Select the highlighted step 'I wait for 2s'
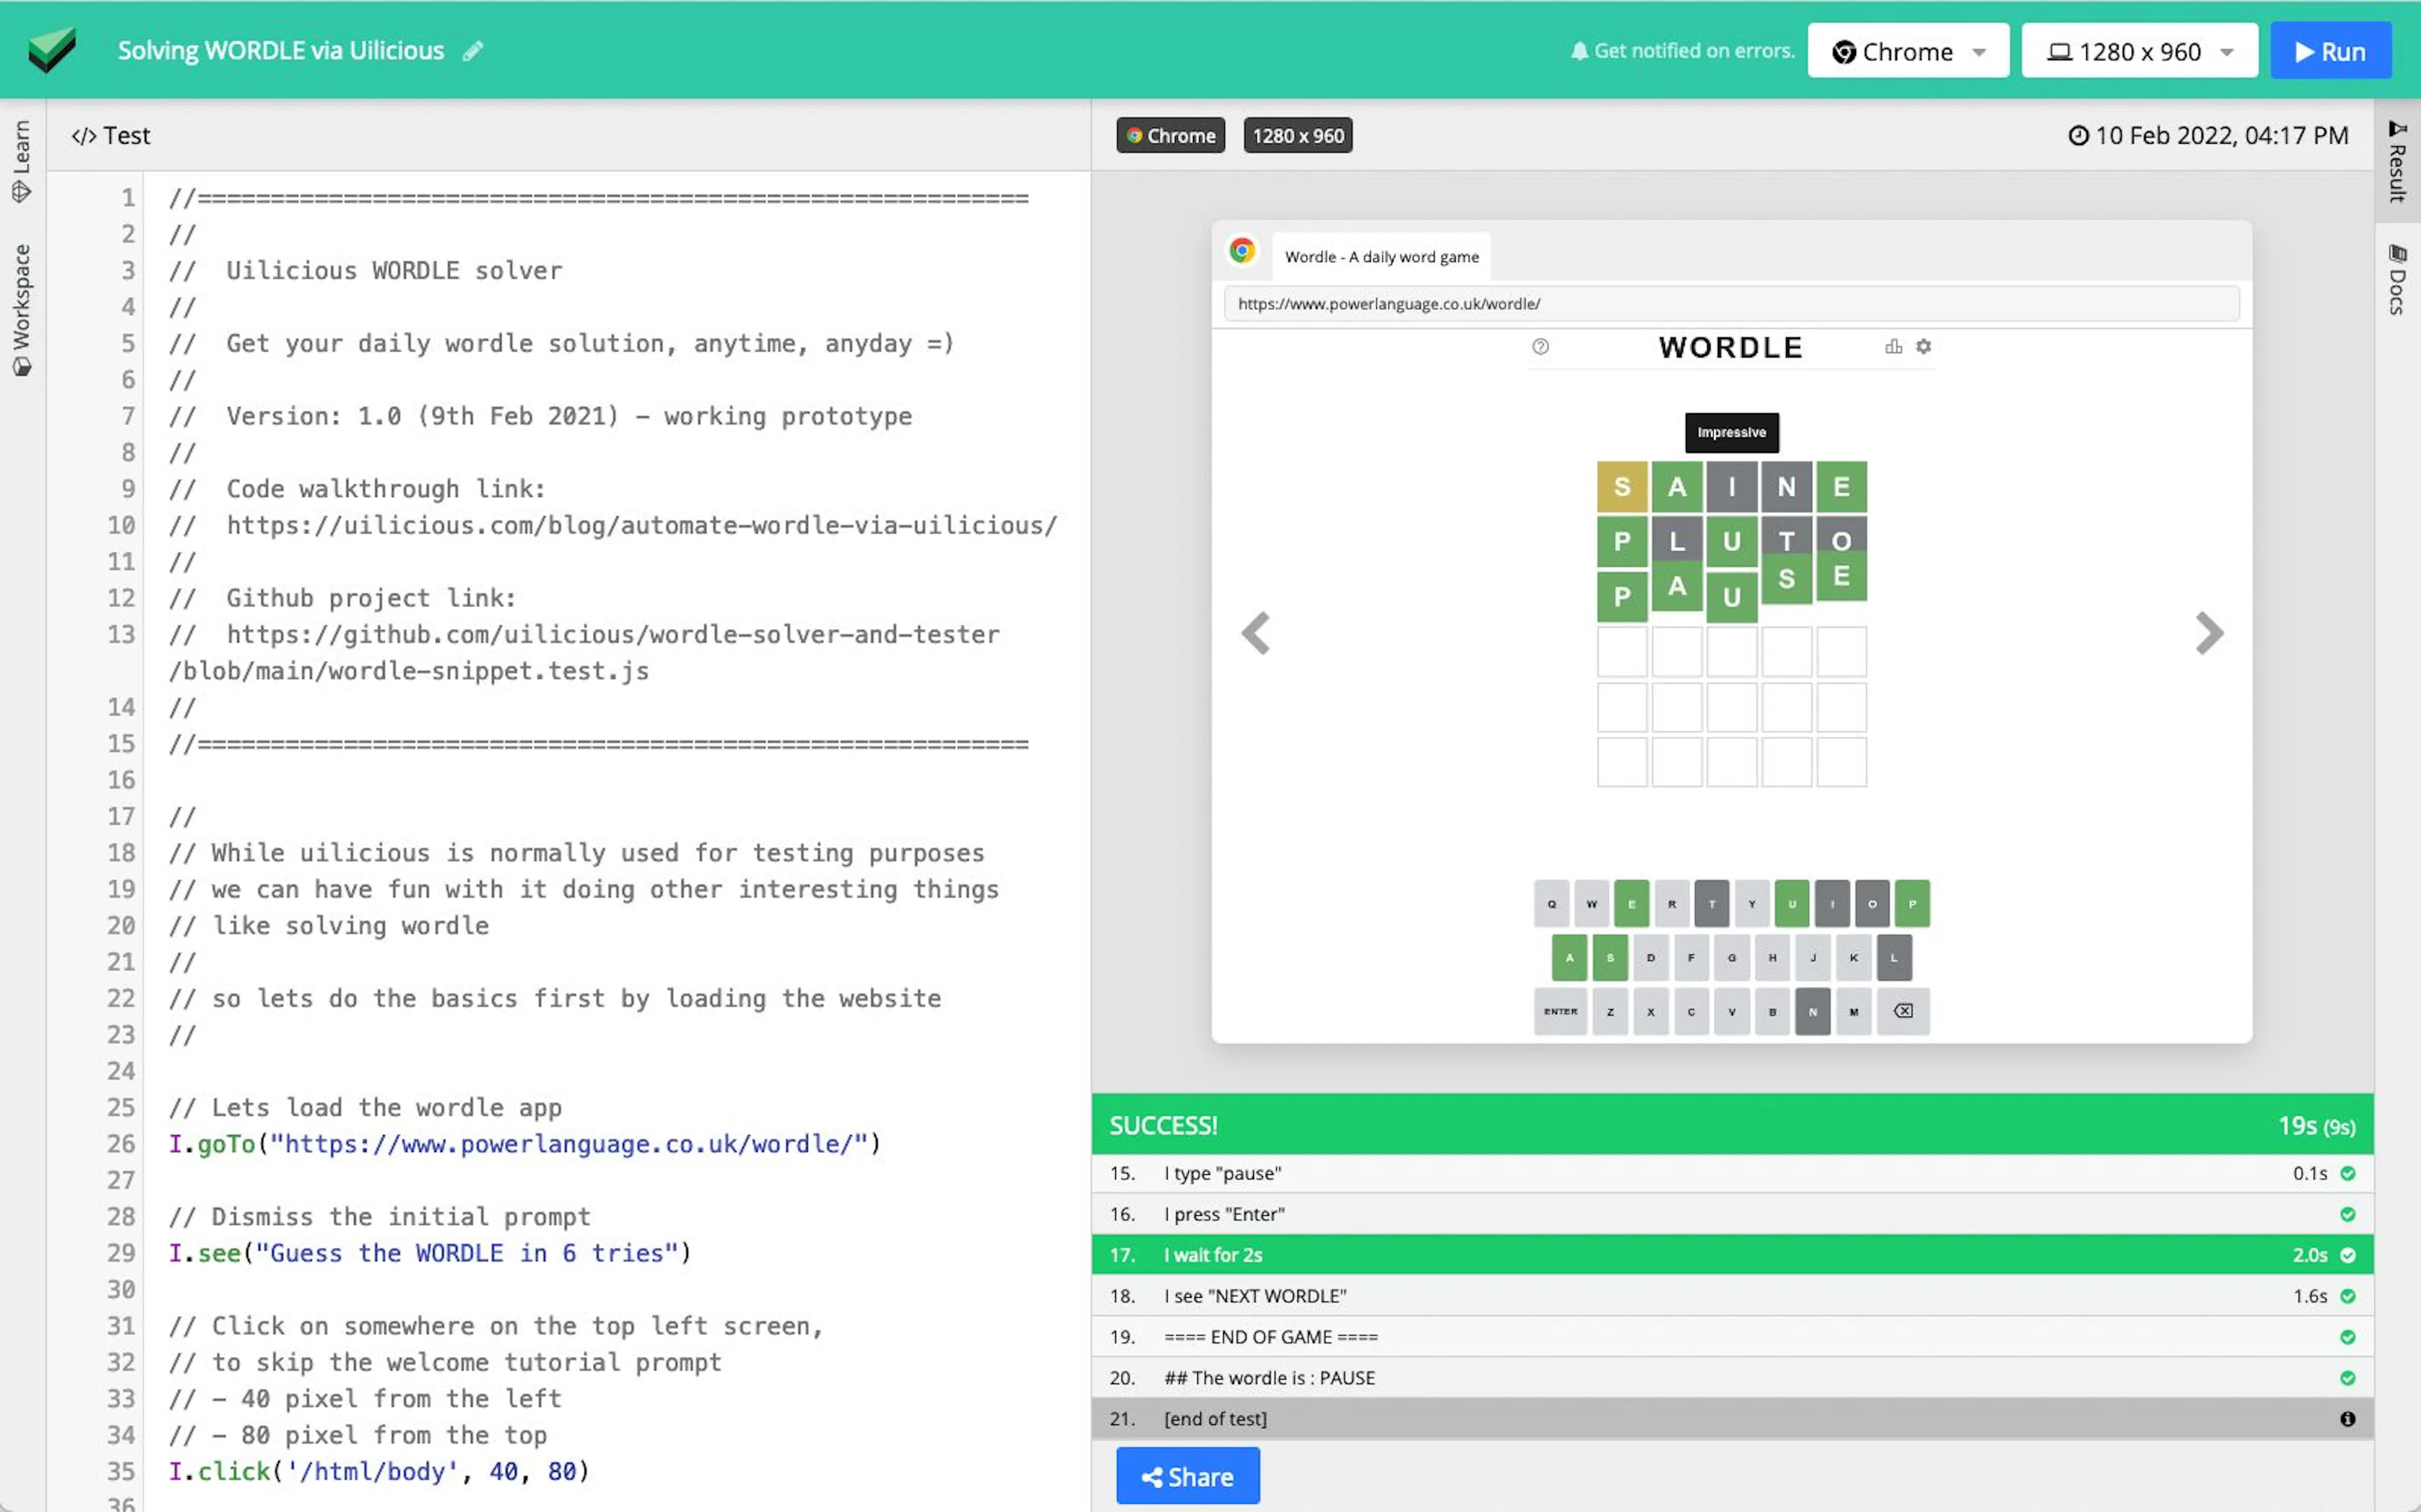This screenshot has width=2421, height=1512. (1732, 1256)
